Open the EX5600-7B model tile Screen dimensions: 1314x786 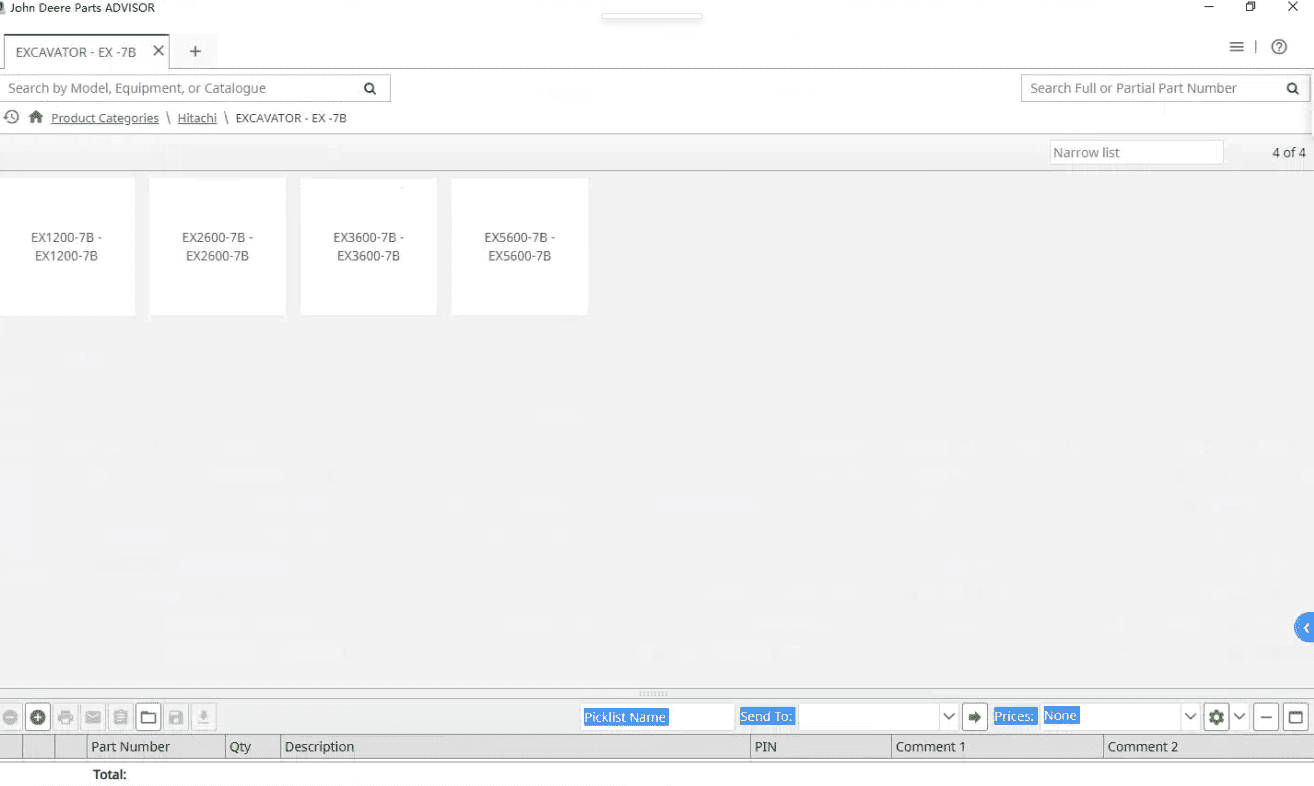(520, 247)
